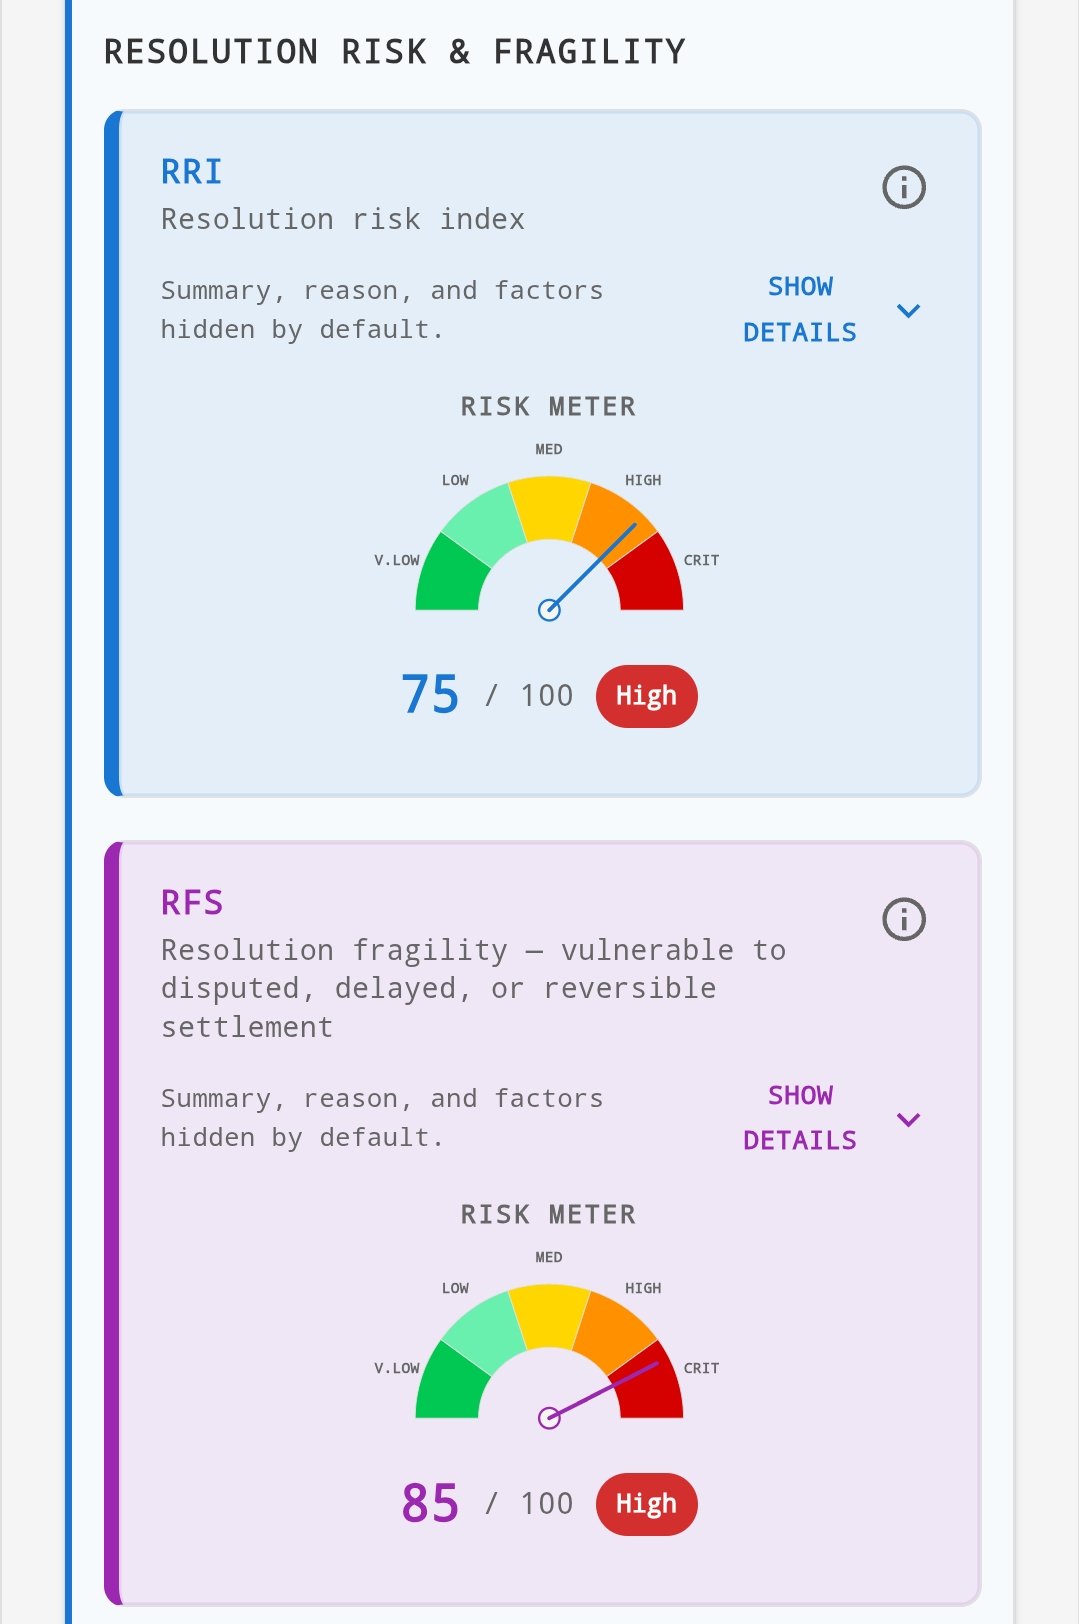1079x1624 pixels.
Task: Click the blue RRI card title
Action: 192,172
